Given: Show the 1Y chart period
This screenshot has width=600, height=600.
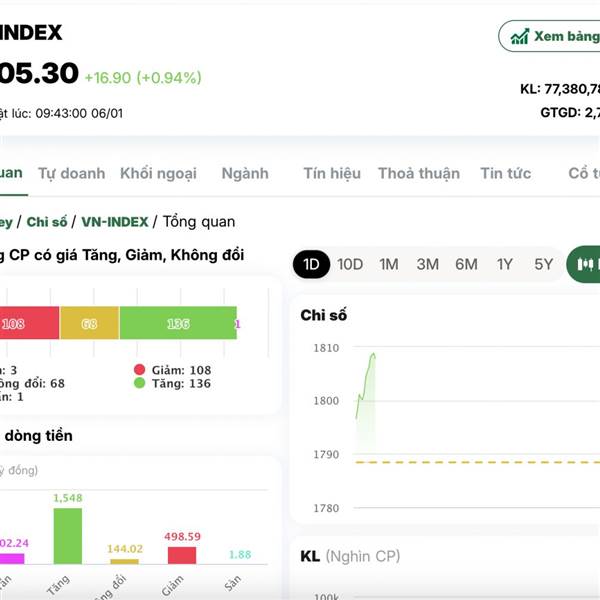Looking at the screenshot, I should click(505, 264).
